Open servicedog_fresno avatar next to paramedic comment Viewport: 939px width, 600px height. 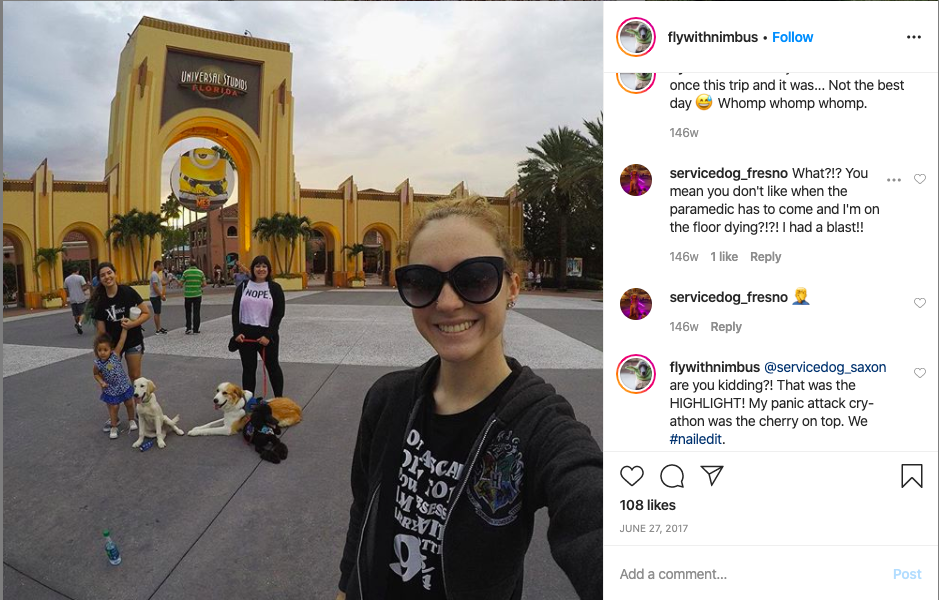(x=636, y=180)
